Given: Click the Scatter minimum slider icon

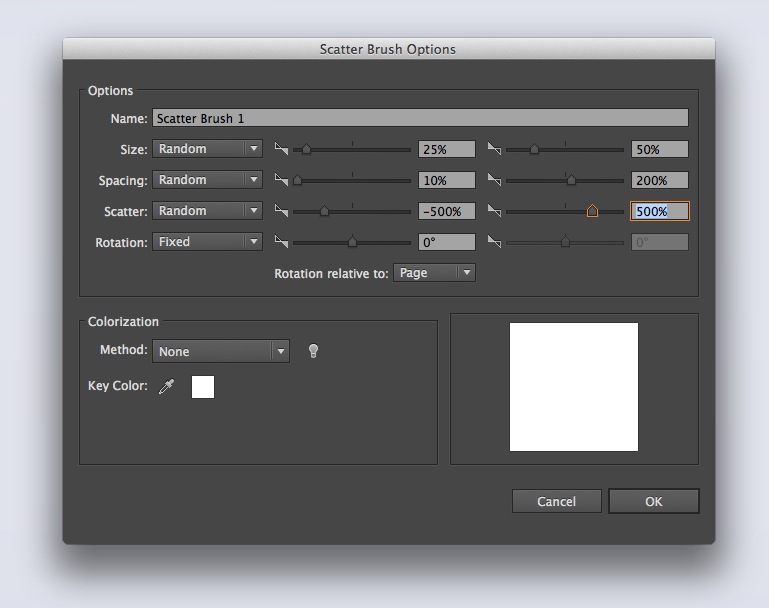Looking at the screenshot, I should pyautogui.click(x=281, y=211).
